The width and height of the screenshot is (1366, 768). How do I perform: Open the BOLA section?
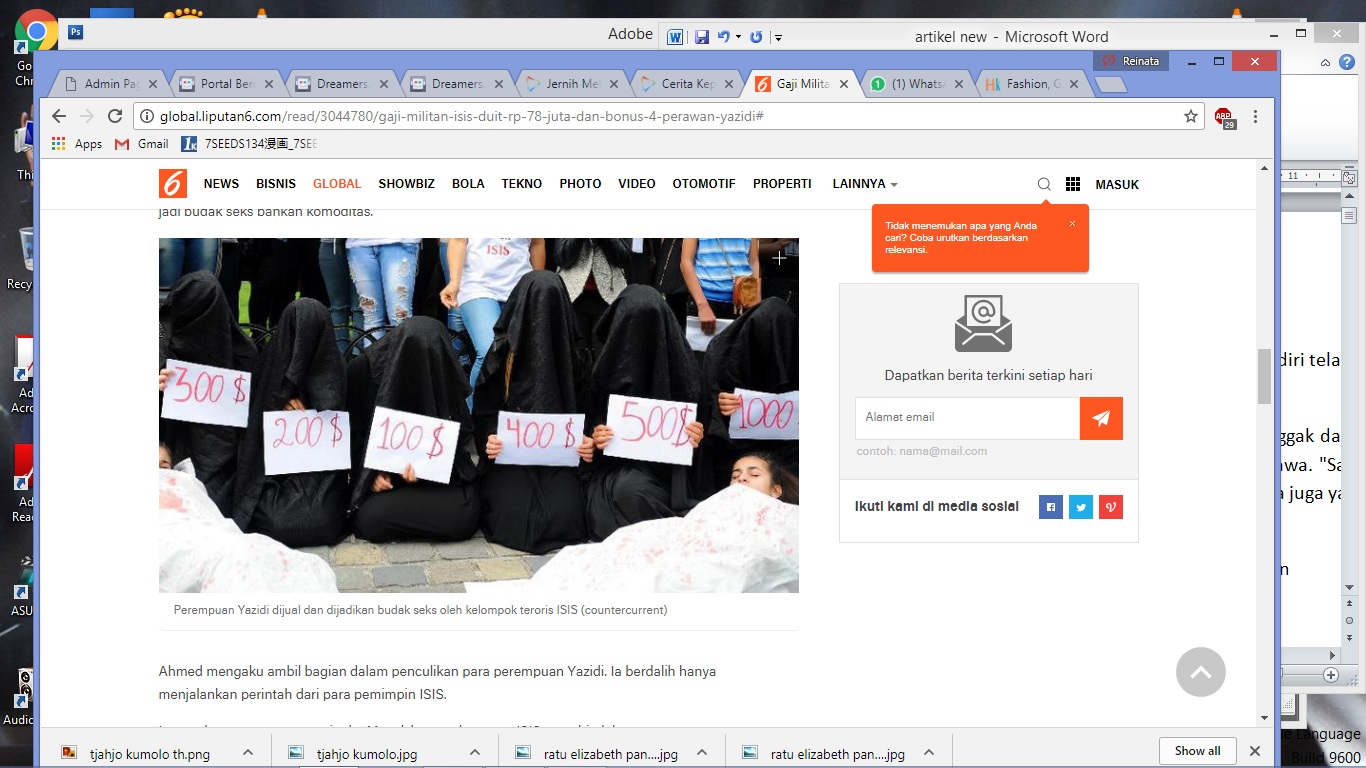pyautogui.click(x=468, y=184)
